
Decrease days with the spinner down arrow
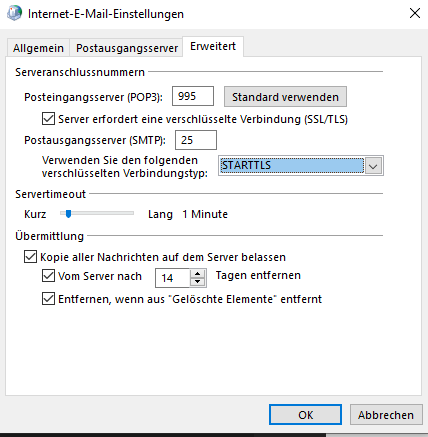pyautogui.click(x=198, y=282)
